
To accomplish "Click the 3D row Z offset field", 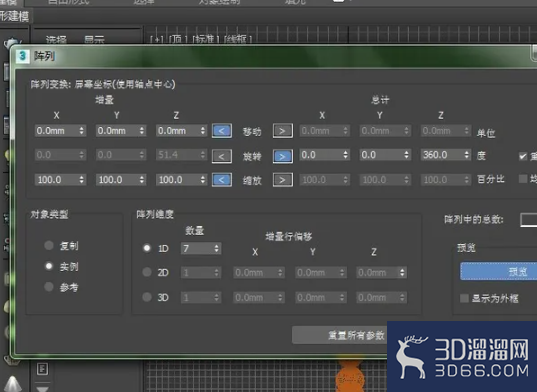I will pos(382,297).
